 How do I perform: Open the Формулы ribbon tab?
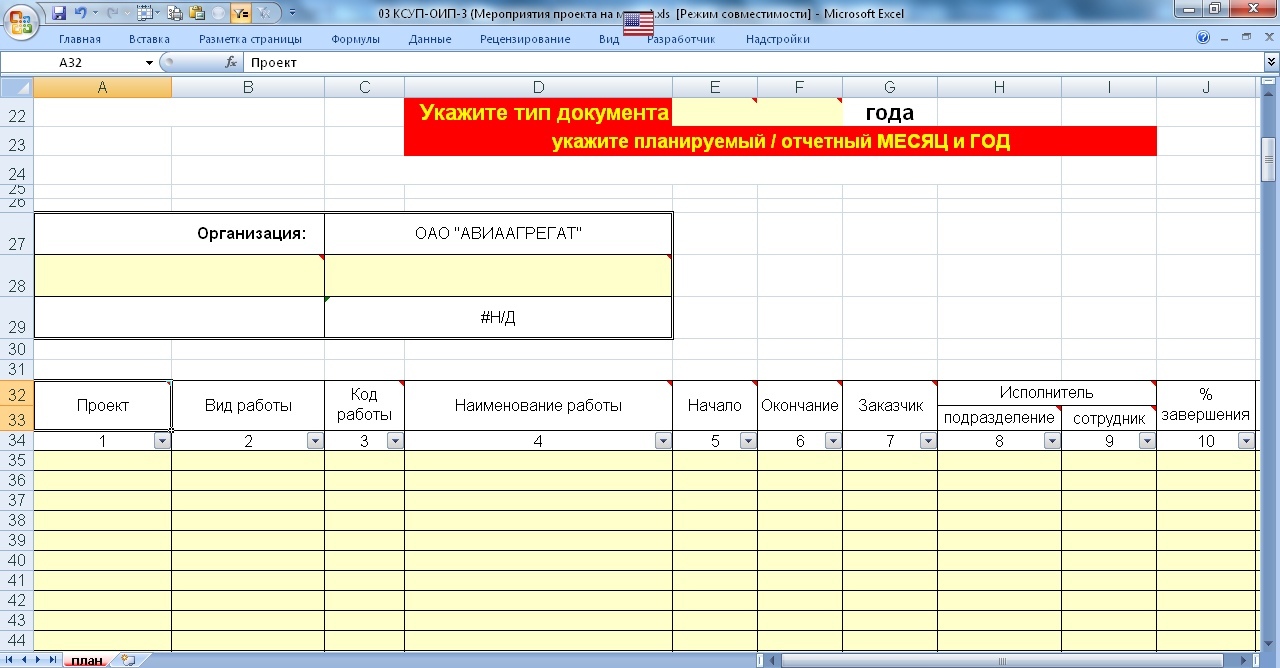point(355,39)
